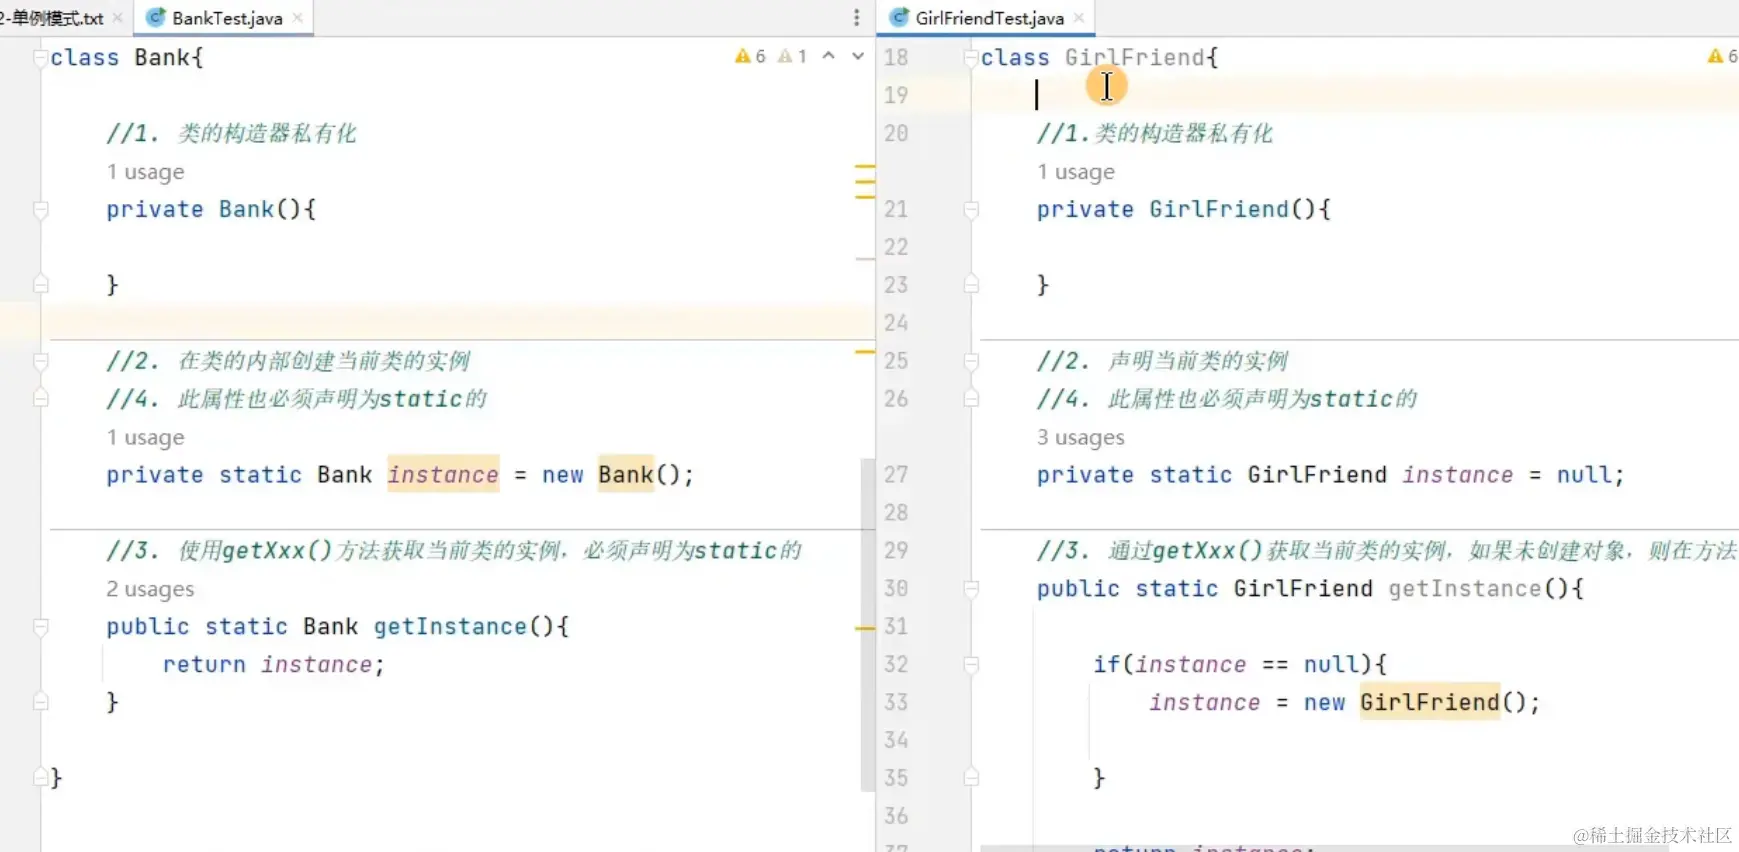Image resolution: width=1739 pixels, height=852 pixels.
Task: Click line number 30 in GirlFriendTest gutter
Action: pos(896,589)
